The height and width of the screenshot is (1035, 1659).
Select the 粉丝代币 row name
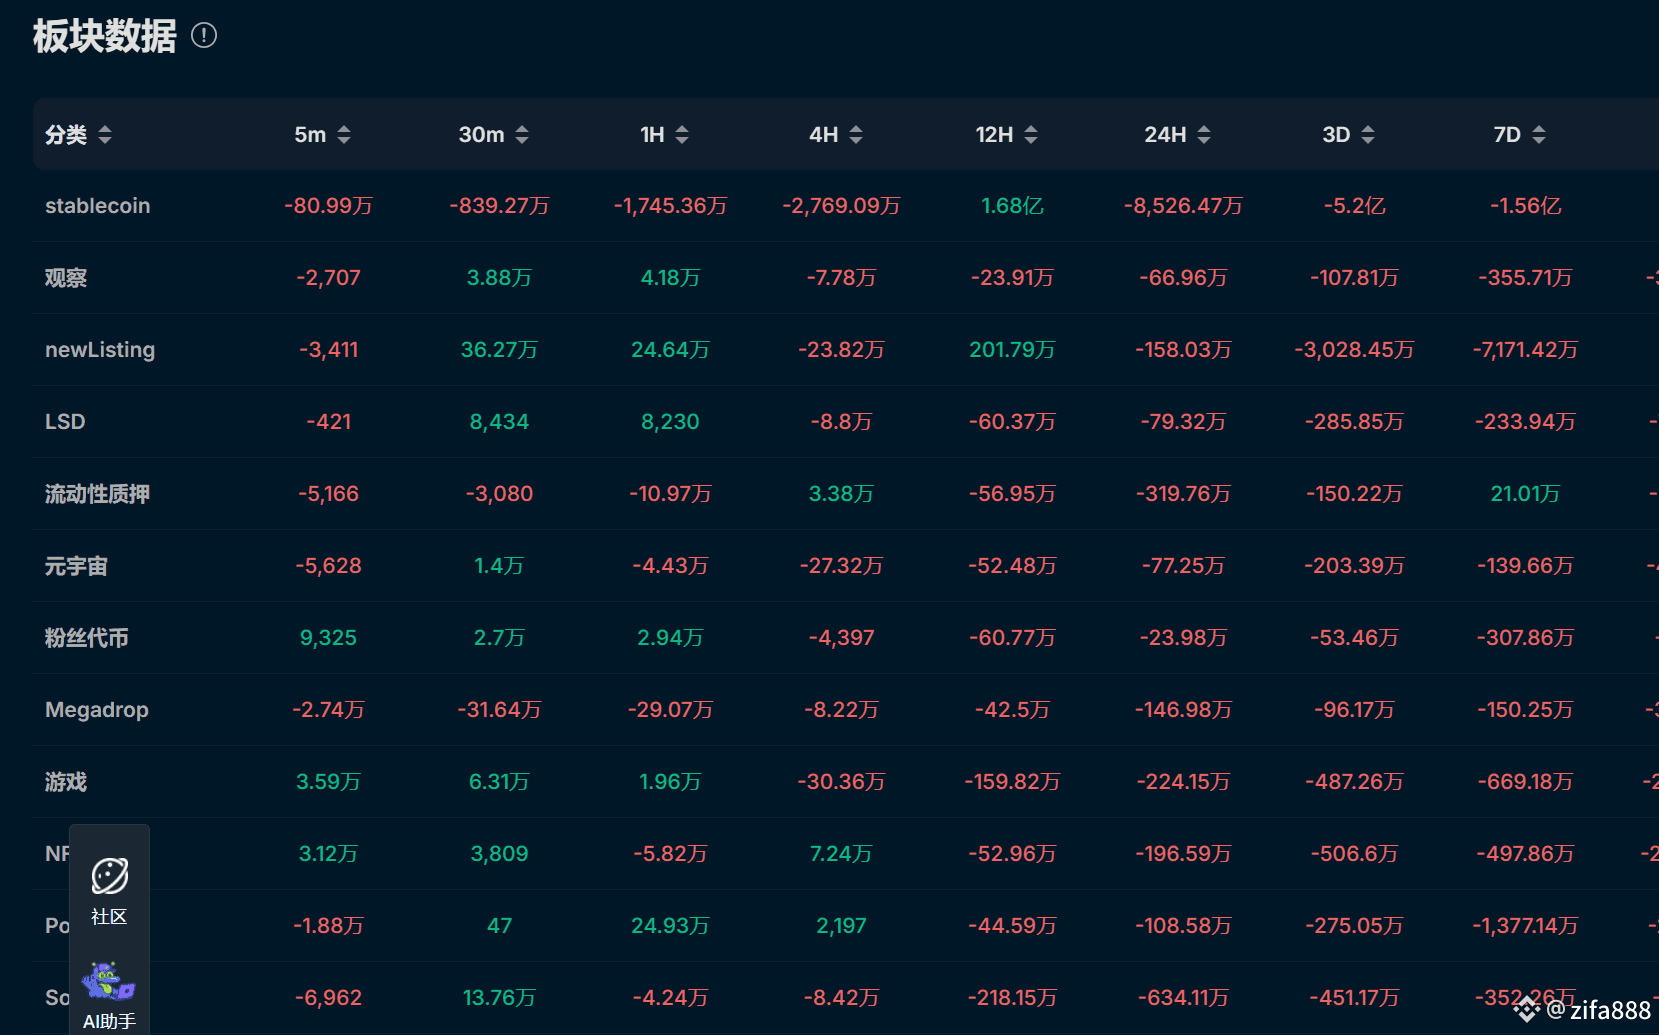tap(87, 638)
